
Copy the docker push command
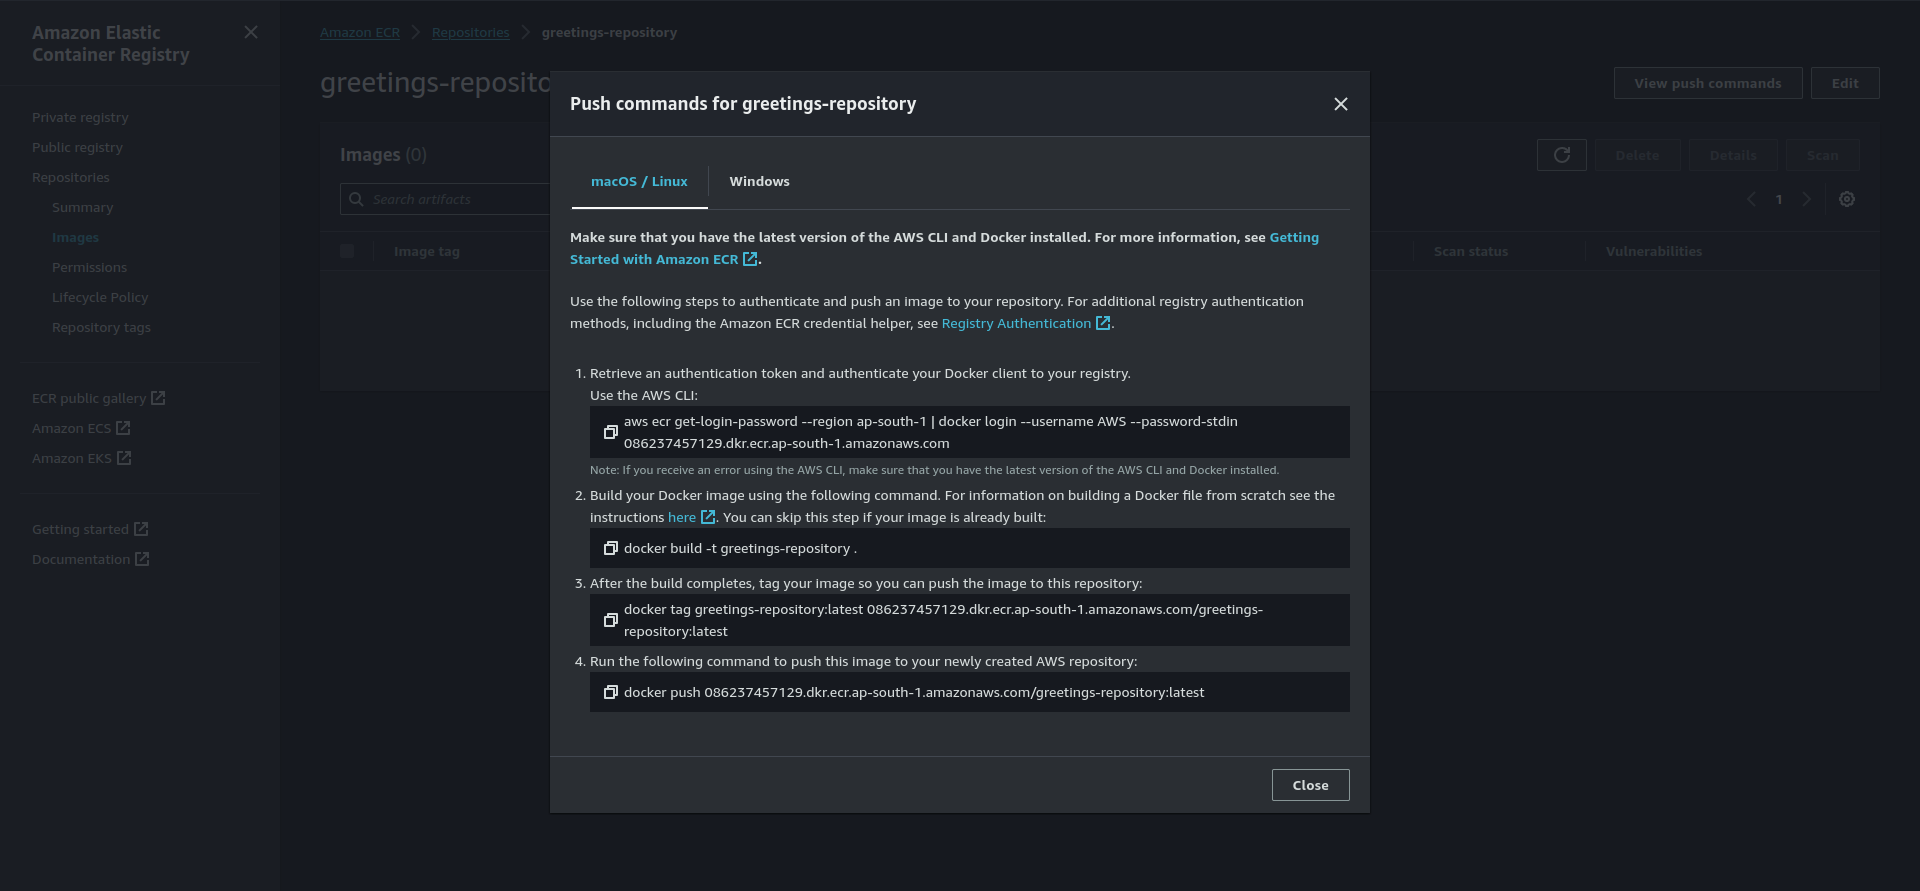point(610,691)
